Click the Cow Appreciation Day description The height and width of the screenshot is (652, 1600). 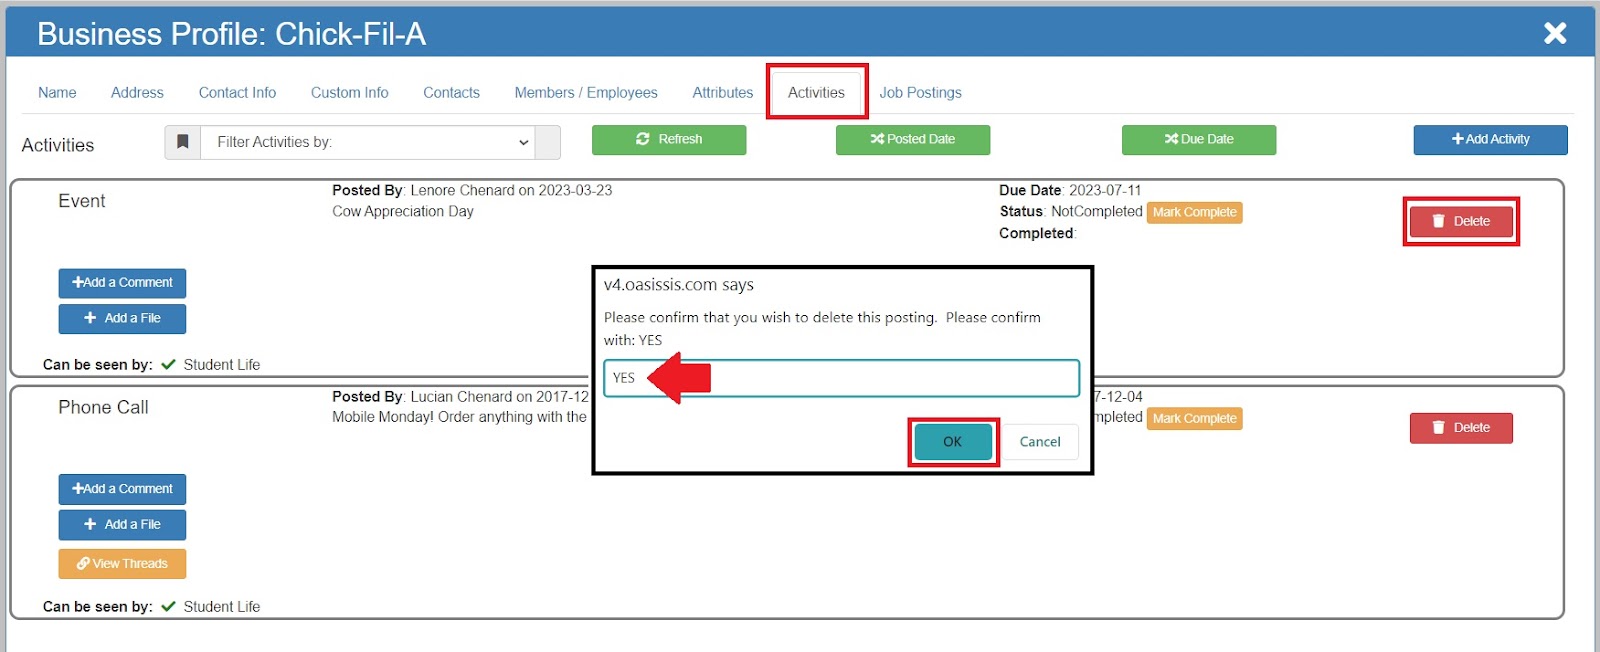pos(403,212)
